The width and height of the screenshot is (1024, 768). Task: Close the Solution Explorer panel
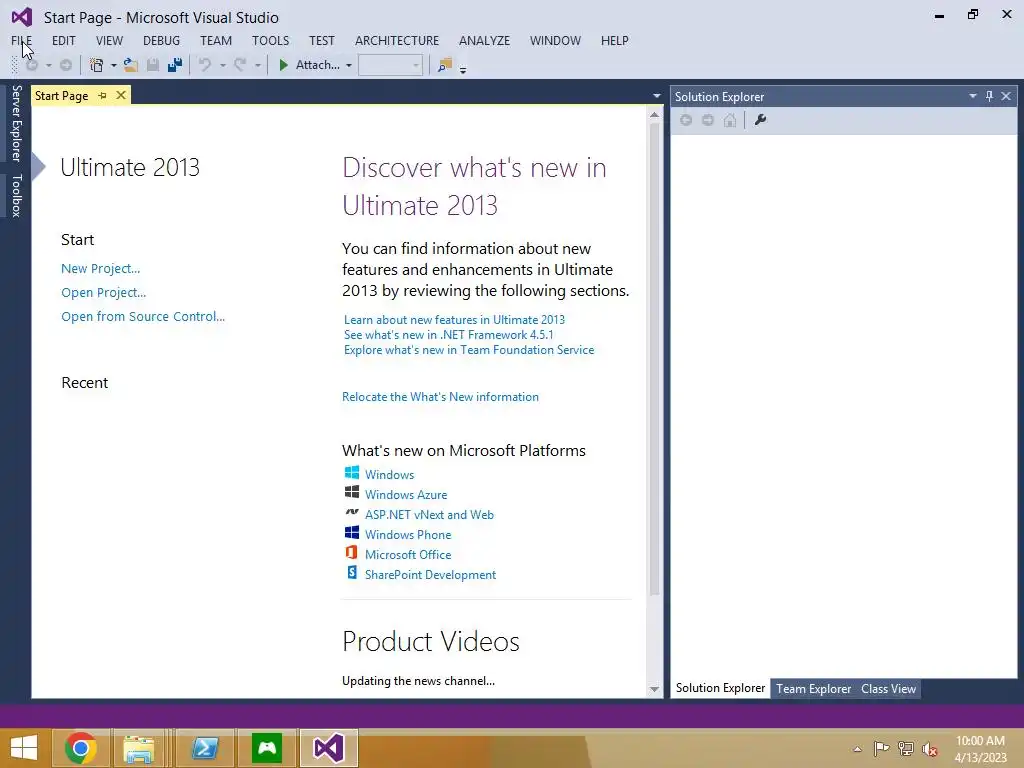1006,96
